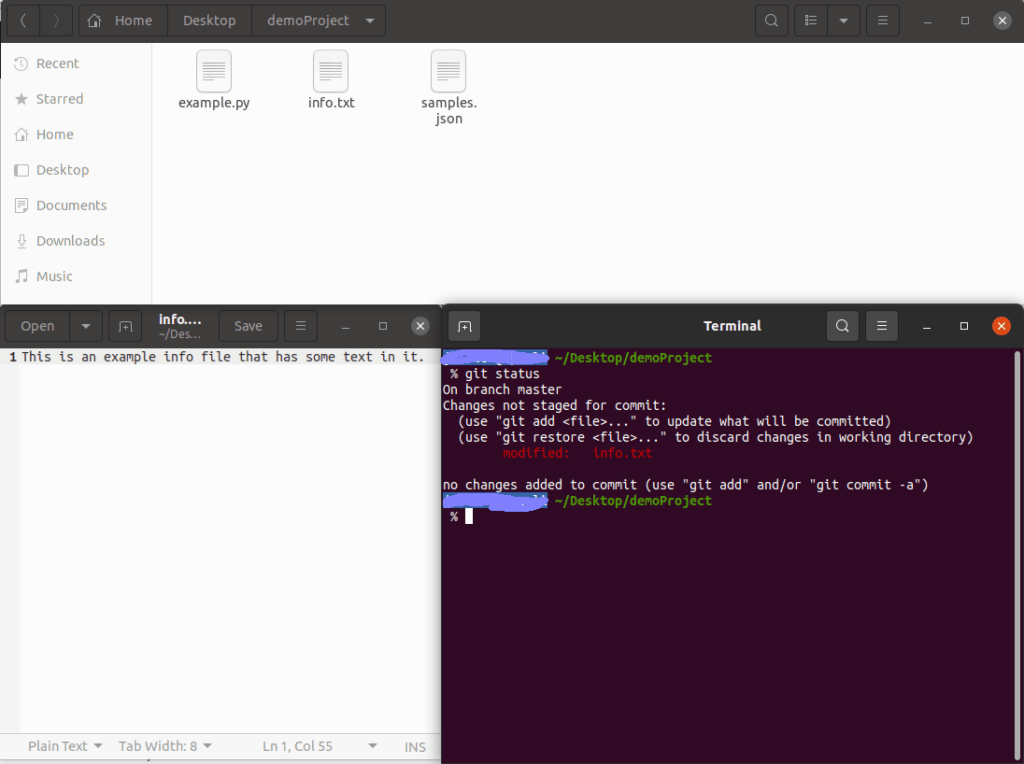Minimize the file manager window
This screenshot has width=1024, height=764.
[927, 20]
